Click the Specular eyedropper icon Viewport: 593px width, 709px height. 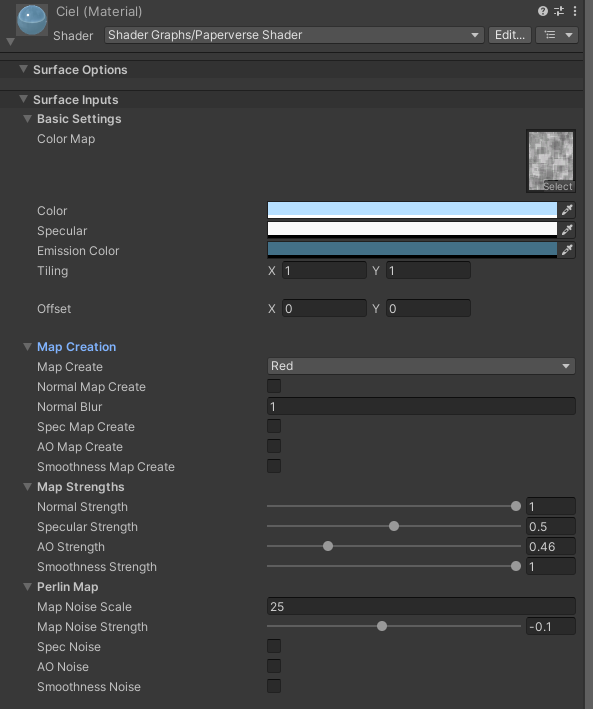(567, 230)
